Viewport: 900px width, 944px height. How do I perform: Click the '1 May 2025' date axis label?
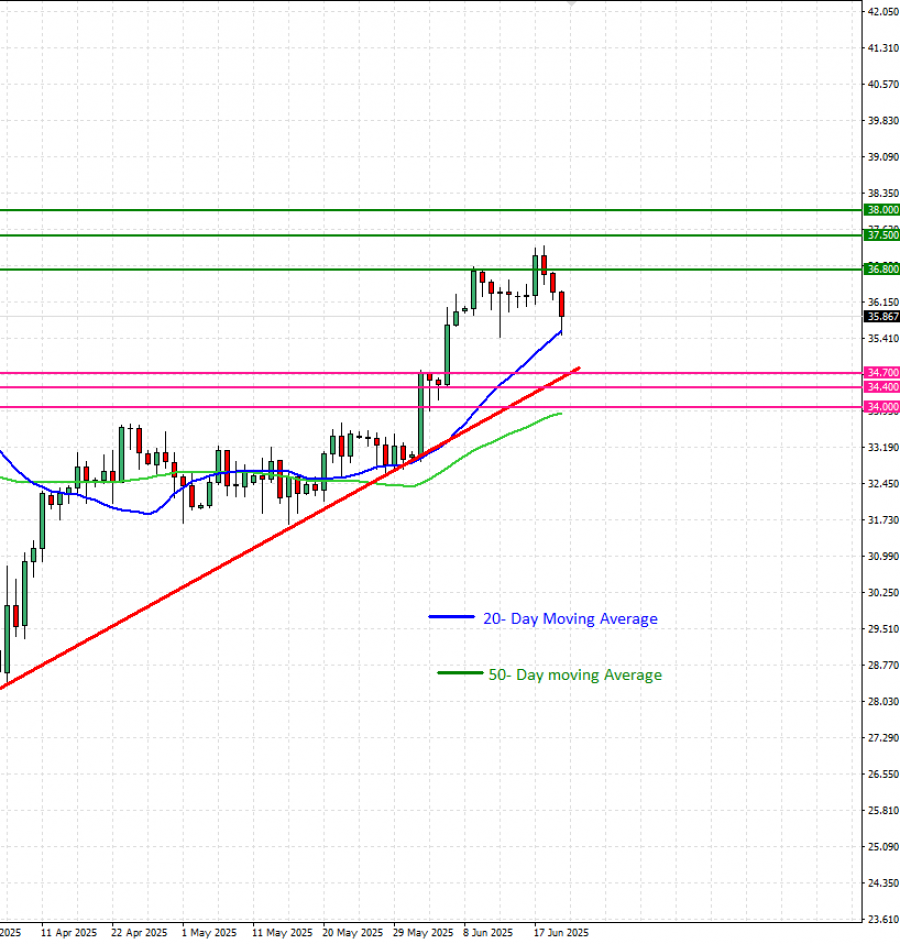(x=209, y=932)
